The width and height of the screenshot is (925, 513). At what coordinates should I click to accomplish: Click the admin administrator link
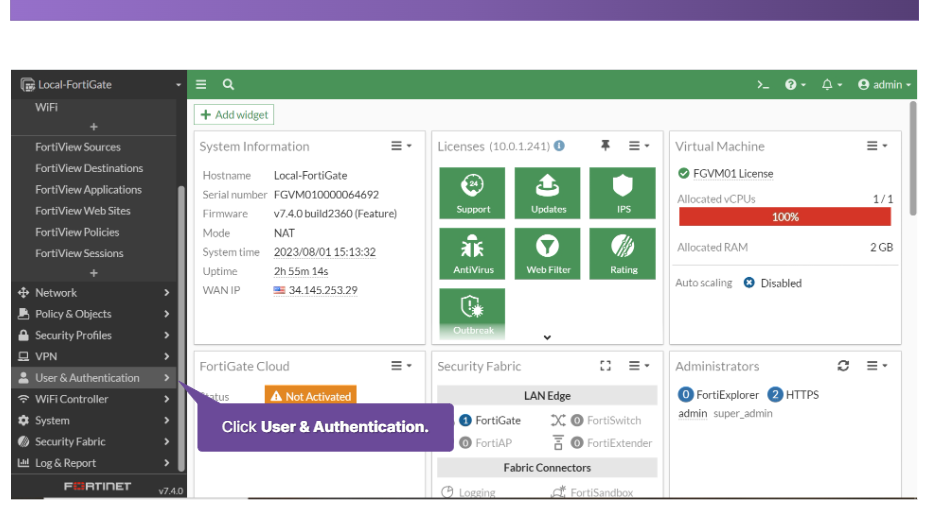click(x=693, y=413)
